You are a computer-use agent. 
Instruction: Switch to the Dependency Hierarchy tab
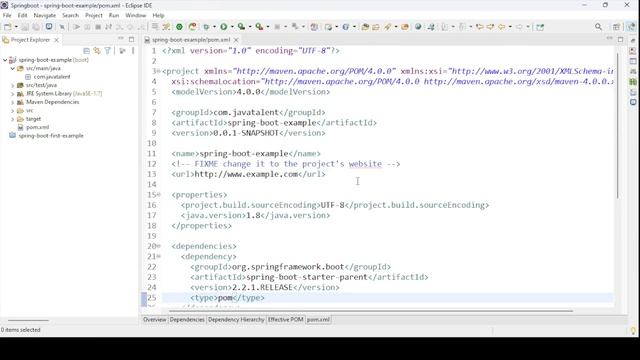pos(236,320)
